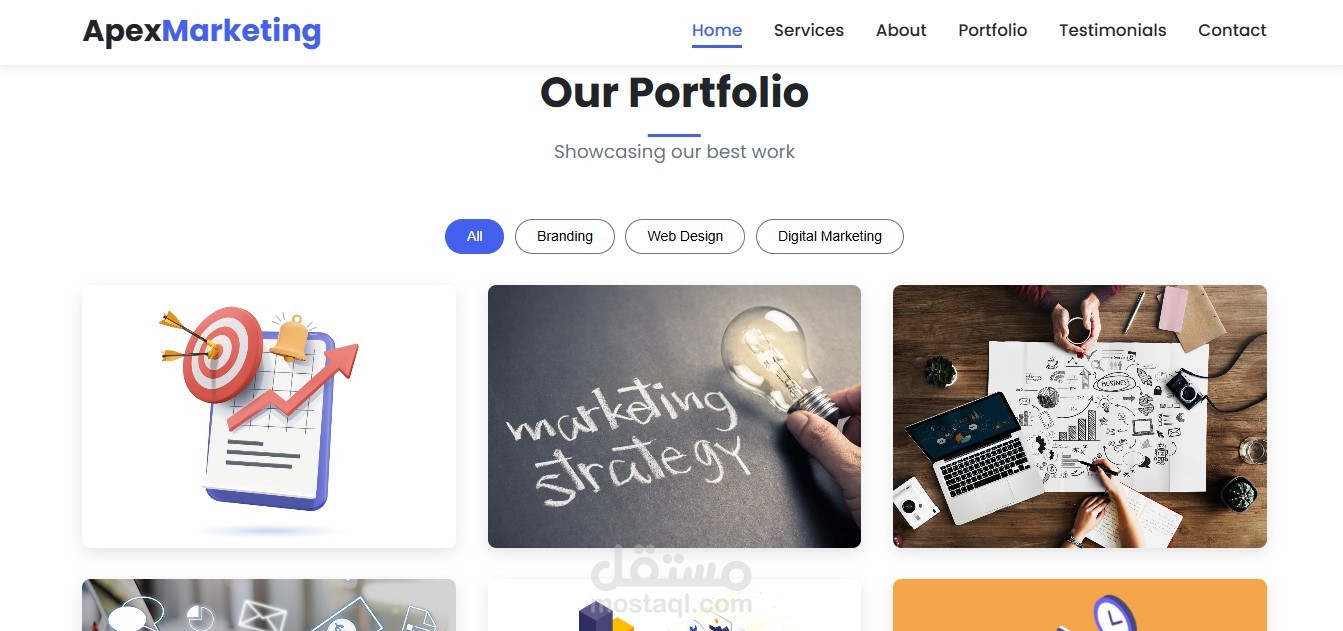The height and width of the screenshot is (631, 1343).
Task: Filter portfolio by Branding
Action: tap(565, 237)
